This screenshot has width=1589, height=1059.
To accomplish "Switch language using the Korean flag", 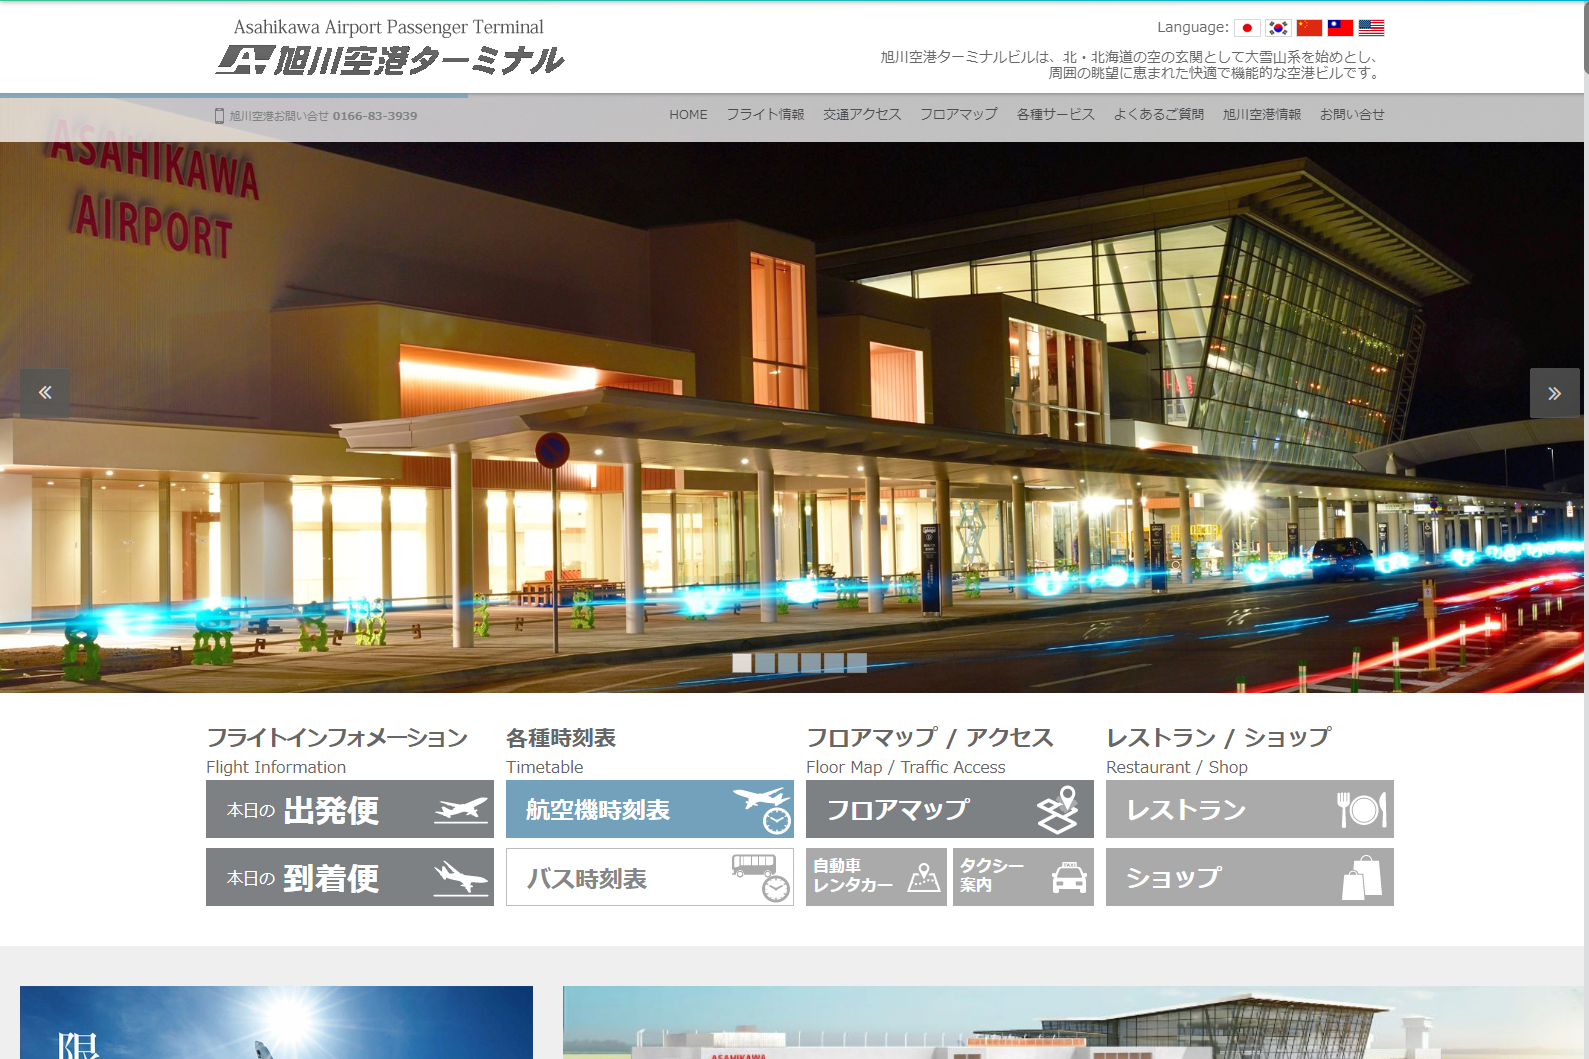I will coord(1278,28).
